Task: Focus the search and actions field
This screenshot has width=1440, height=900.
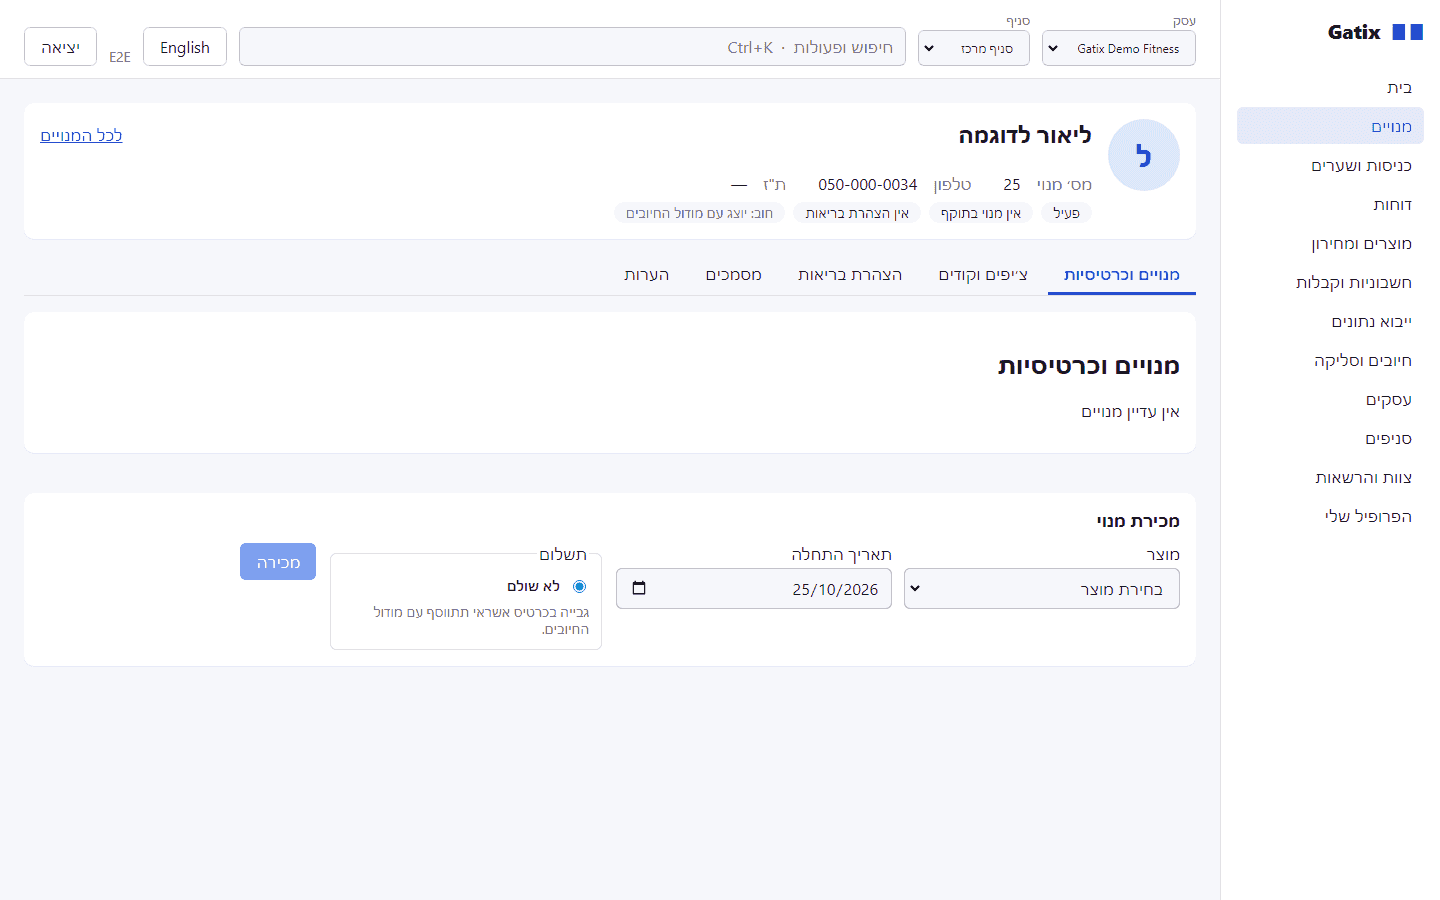Action: click(x=572, y=47)
